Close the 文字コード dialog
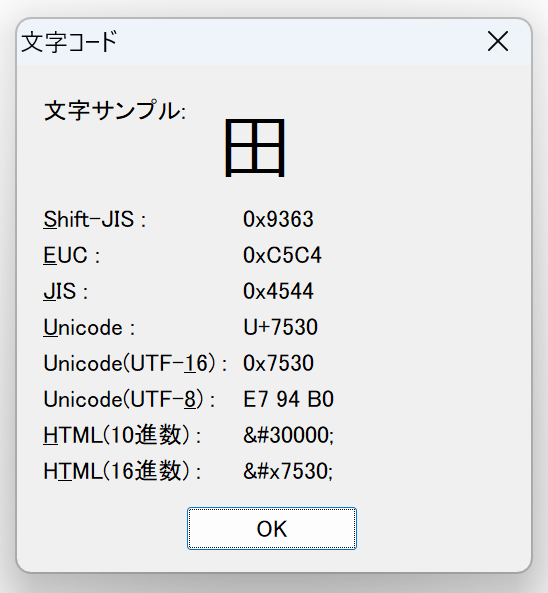548x593 pixels. pyautogui.click(x=497, y=41)
